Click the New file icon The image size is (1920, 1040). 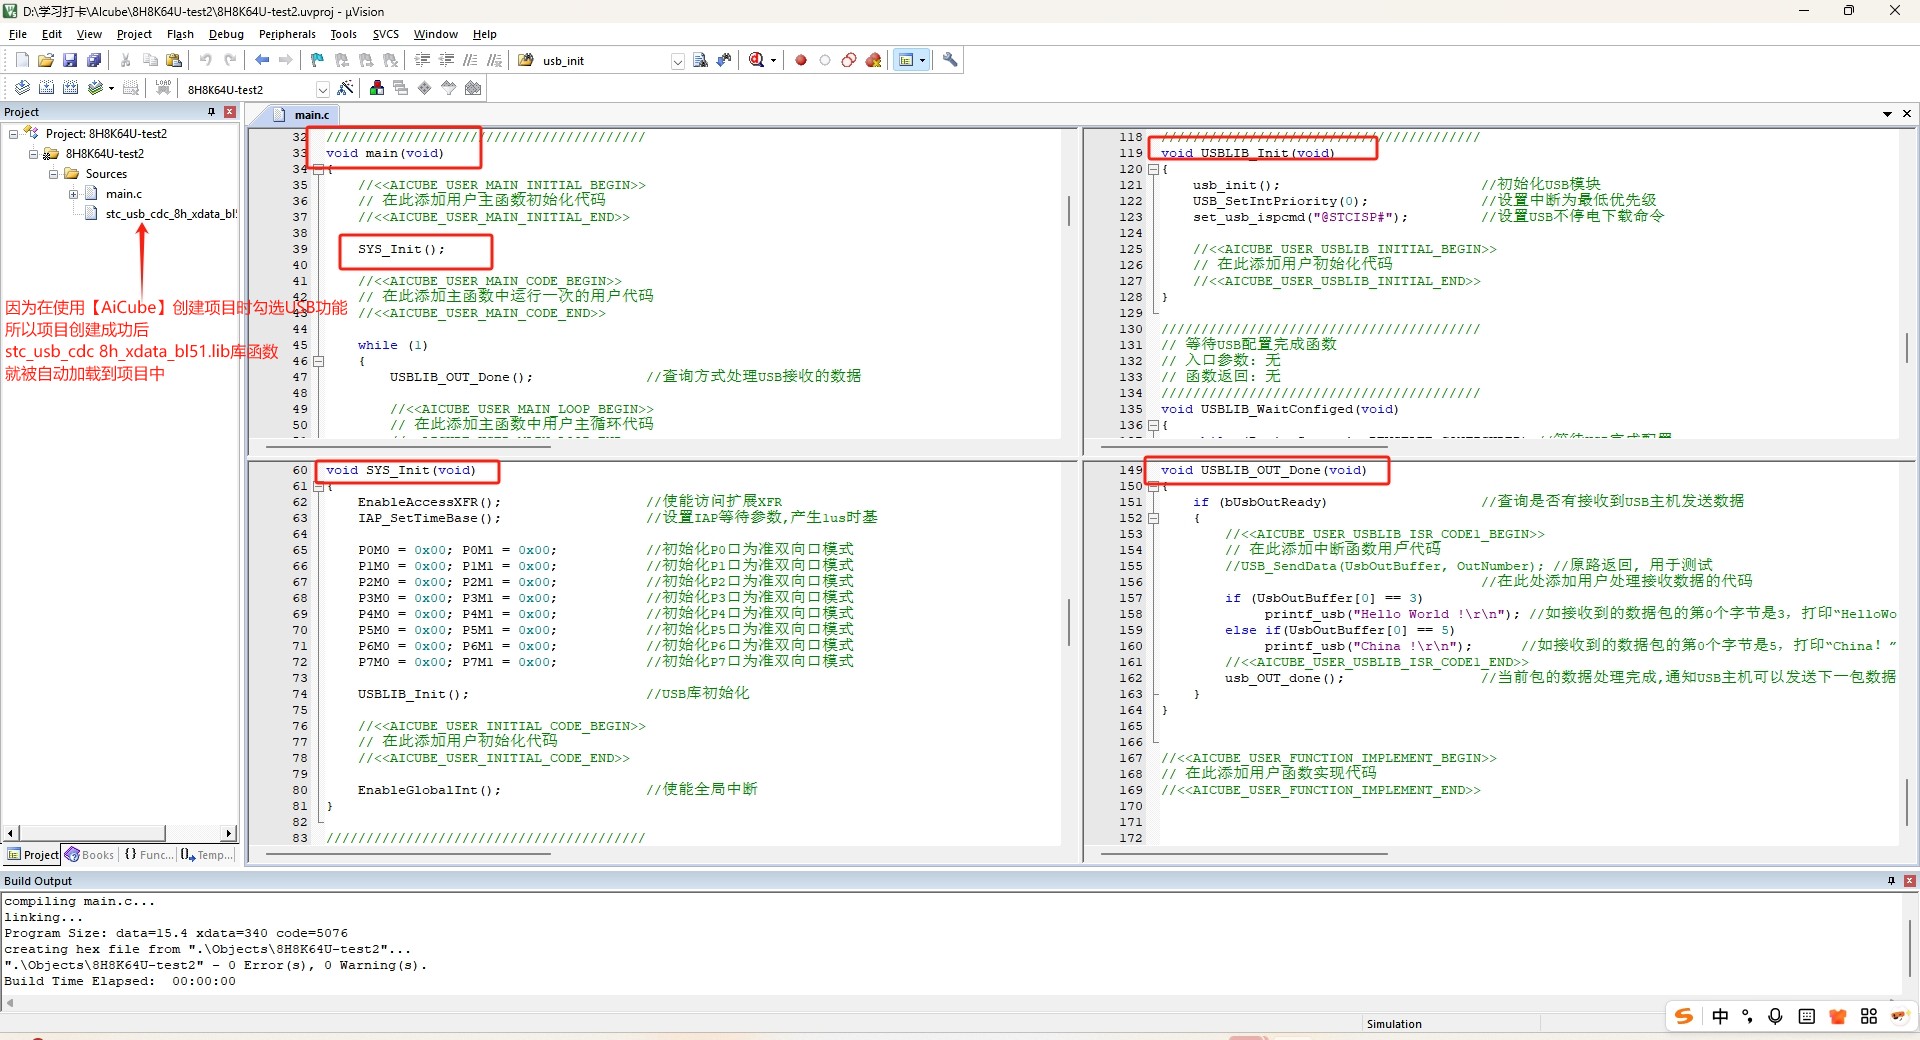[x=22, y=60]
